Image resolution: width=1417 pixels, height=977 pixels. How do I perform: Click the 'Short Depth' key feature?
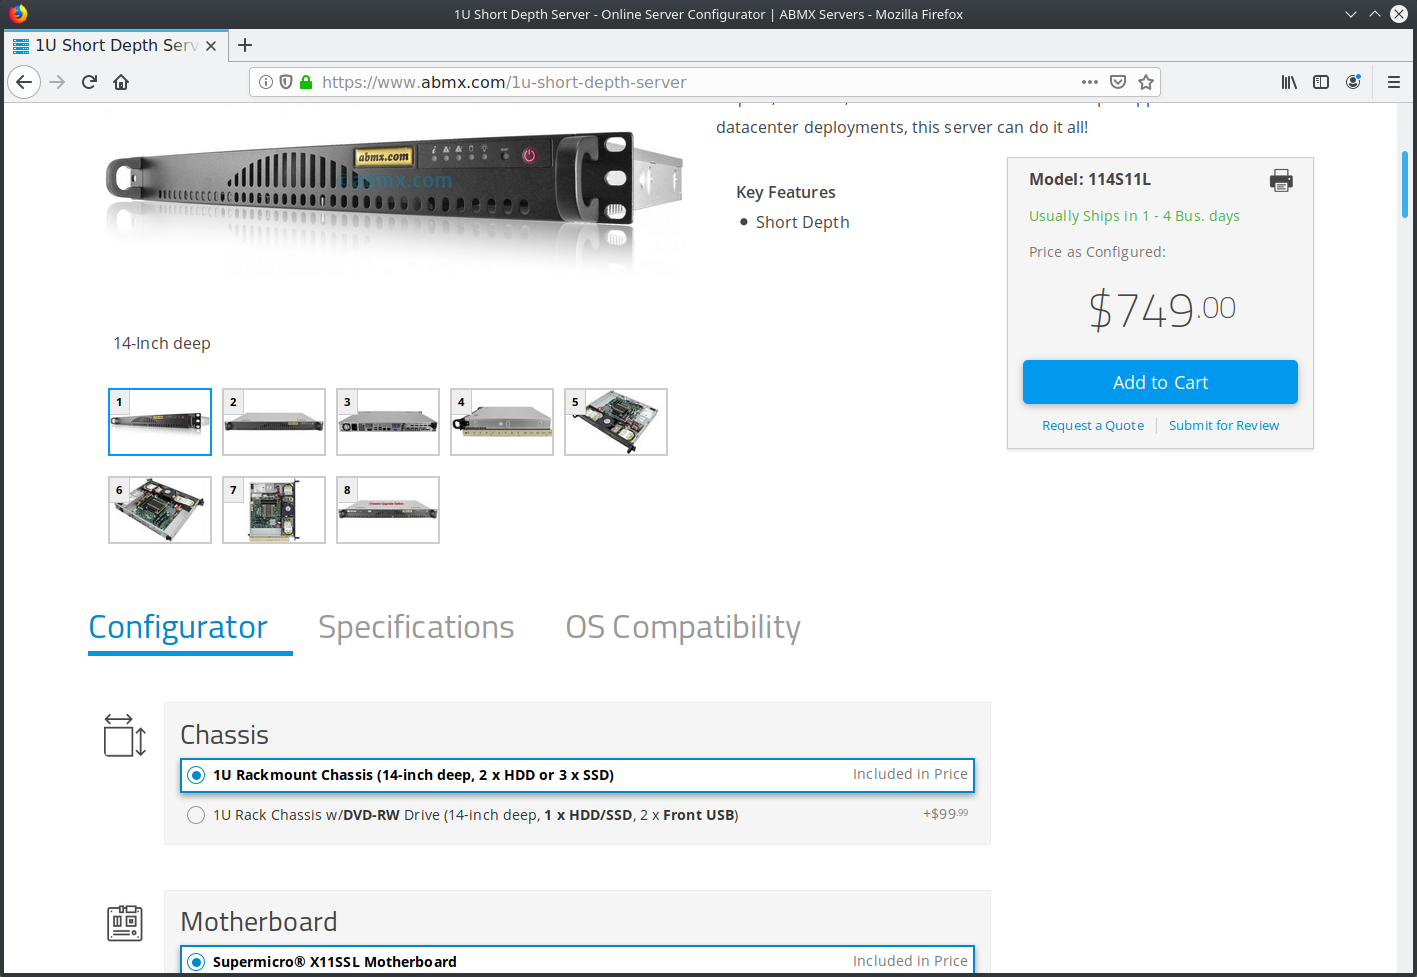pyautogui.click(x=802, y=222)
